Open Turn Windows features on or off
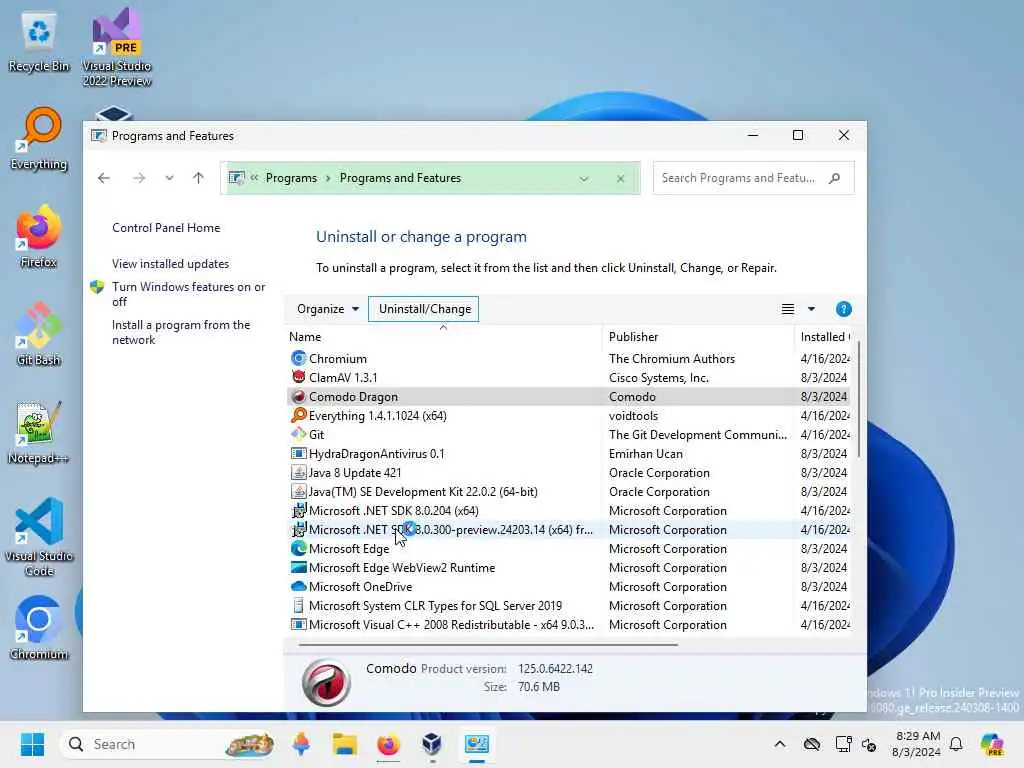The image size is (1024, 768). coord(189,294)
